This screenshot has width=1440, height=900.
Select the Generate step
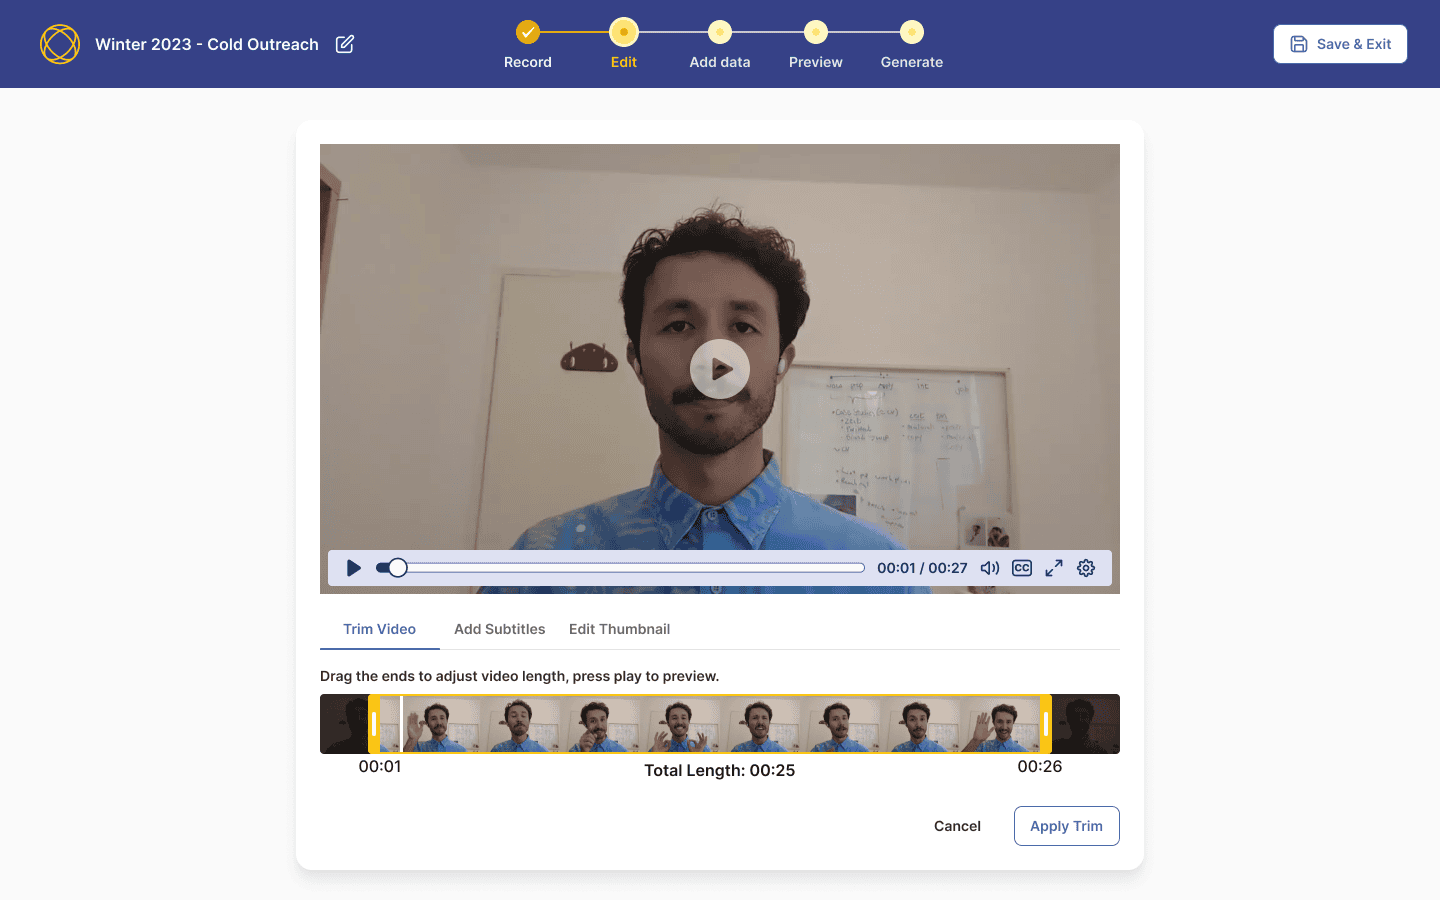pyautogui.click(x=912, y=45)
